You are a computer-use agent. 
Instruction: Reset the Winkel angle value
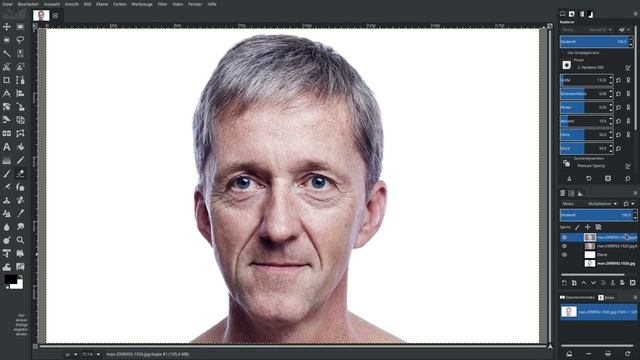point(619,107)
